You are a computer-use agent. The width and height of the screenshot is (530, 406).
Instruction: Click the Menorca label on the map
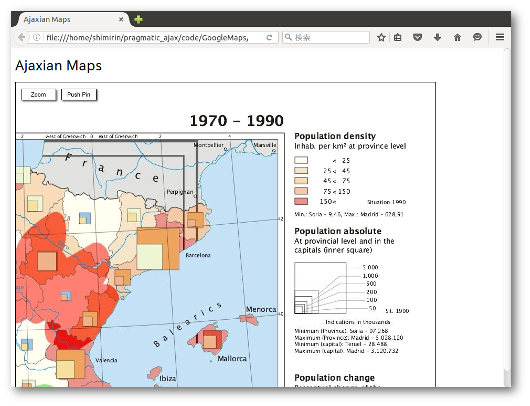(x=261, y=309)
